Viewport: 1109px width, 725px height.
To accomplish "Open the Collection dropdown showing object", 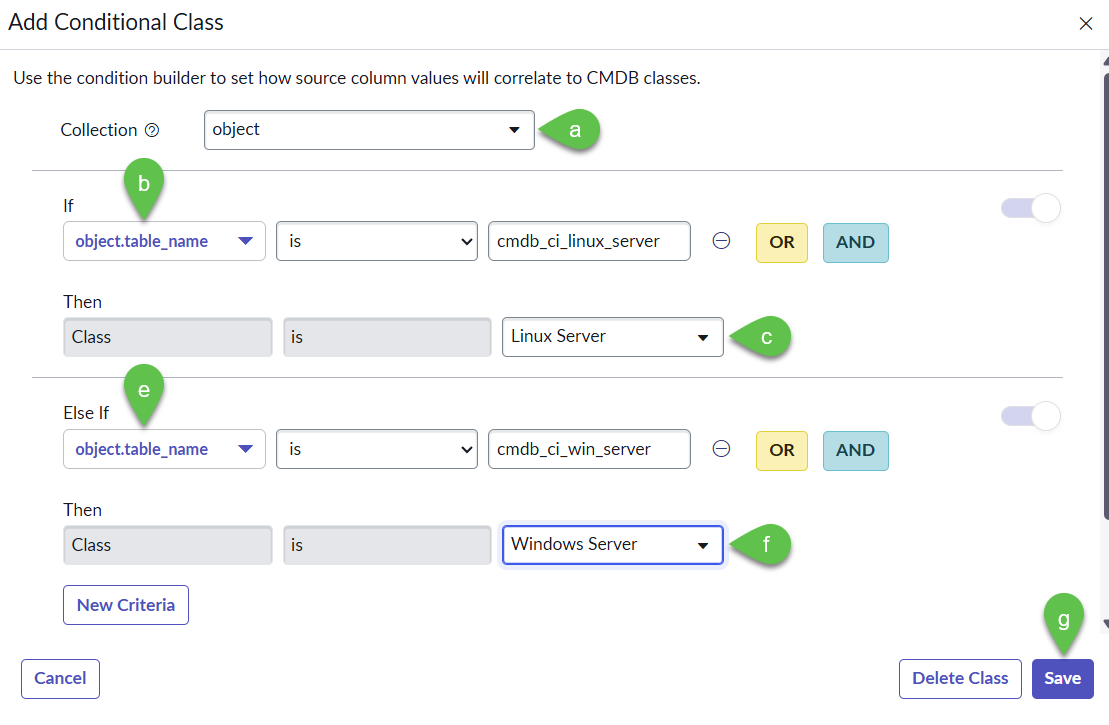I will coord(369,130).
